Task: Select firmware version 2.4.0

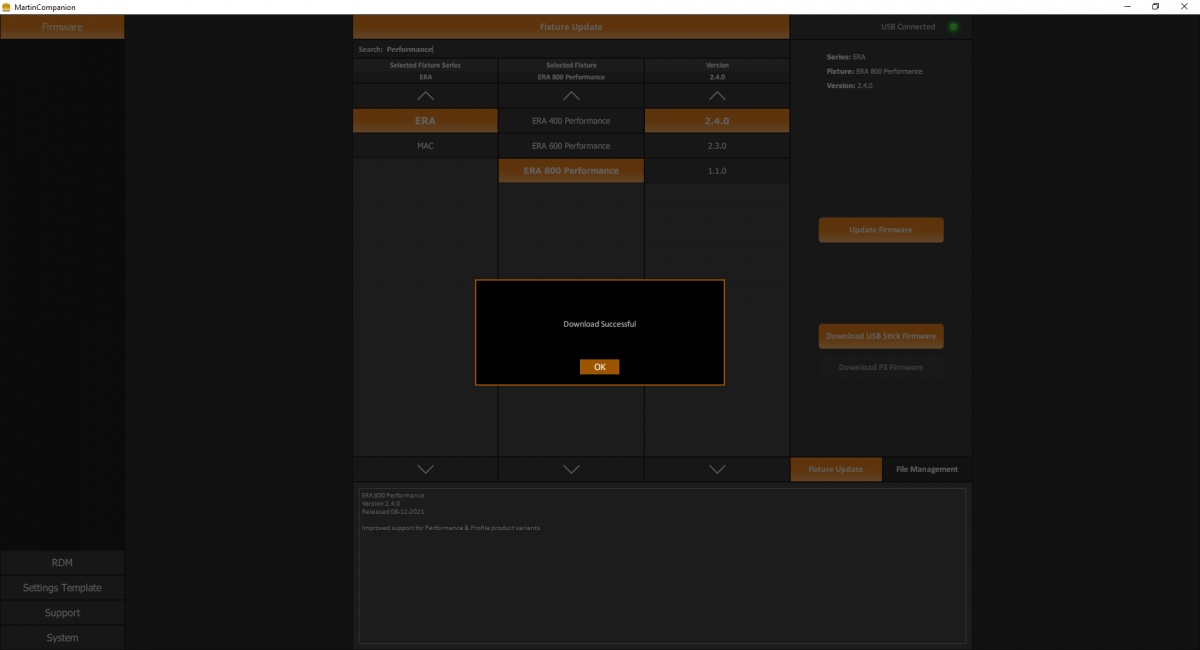Action: click(x=717, y=121)
